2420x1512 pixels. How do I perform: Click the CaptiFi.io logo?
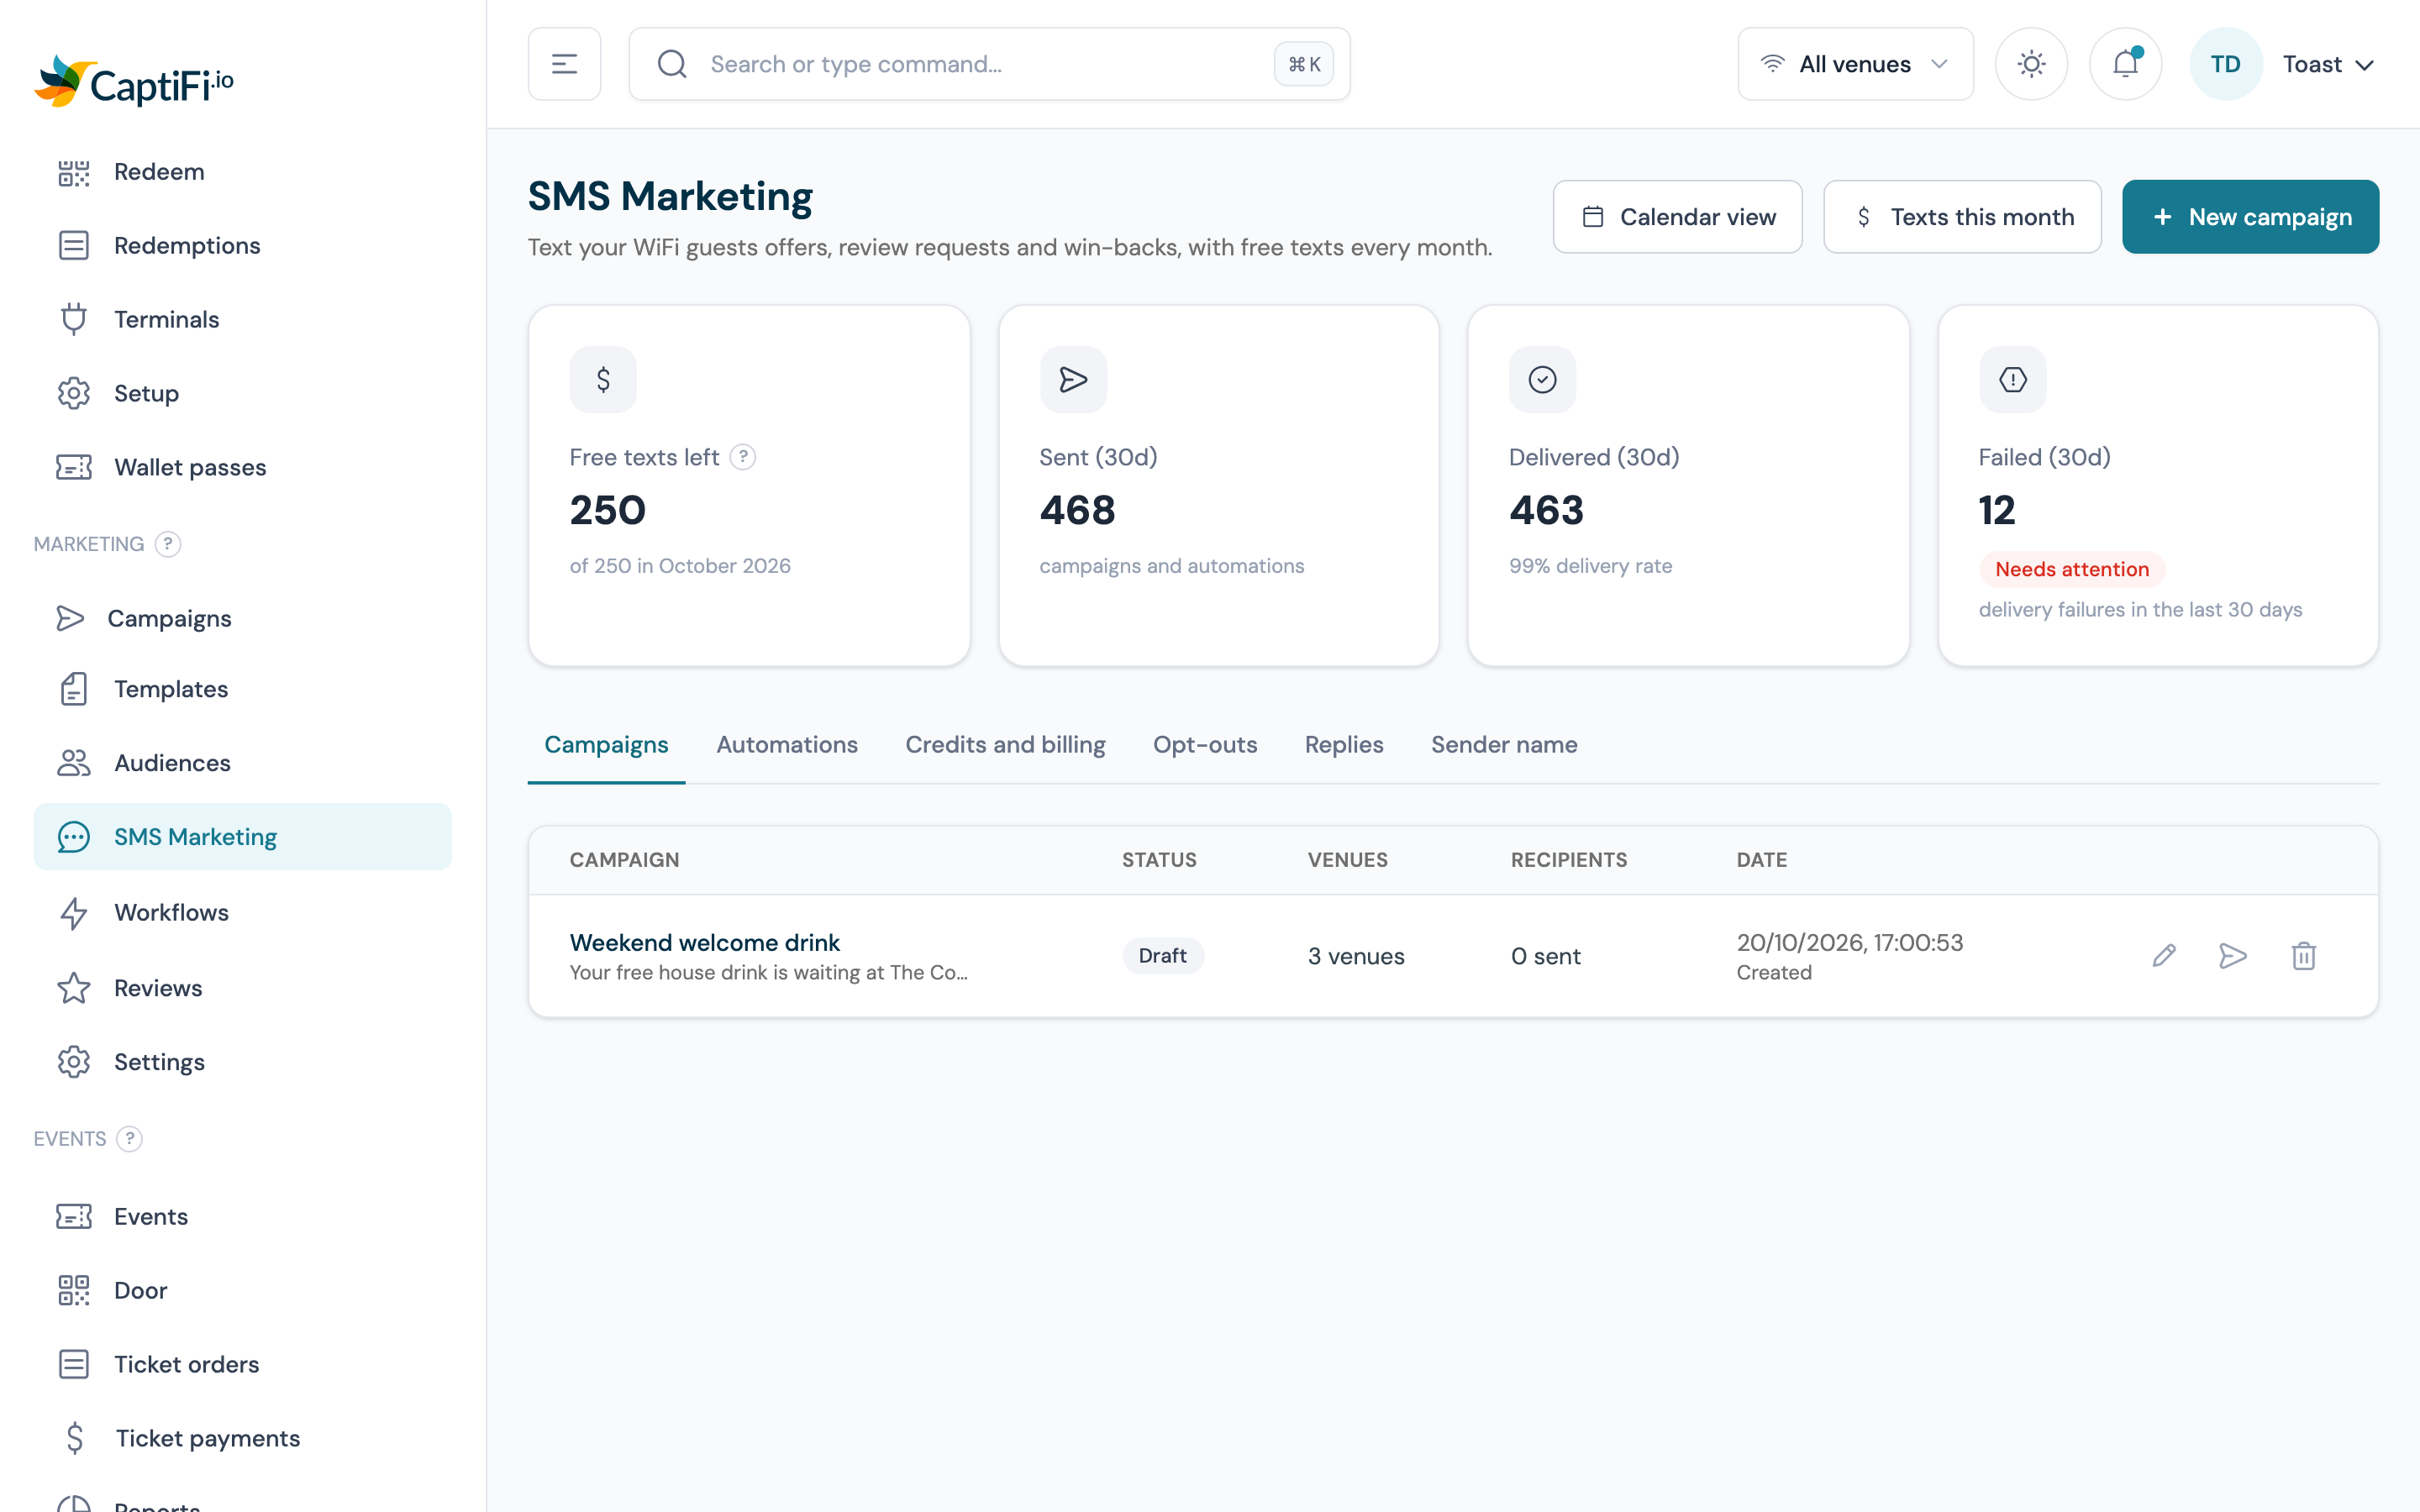[134, 82]
